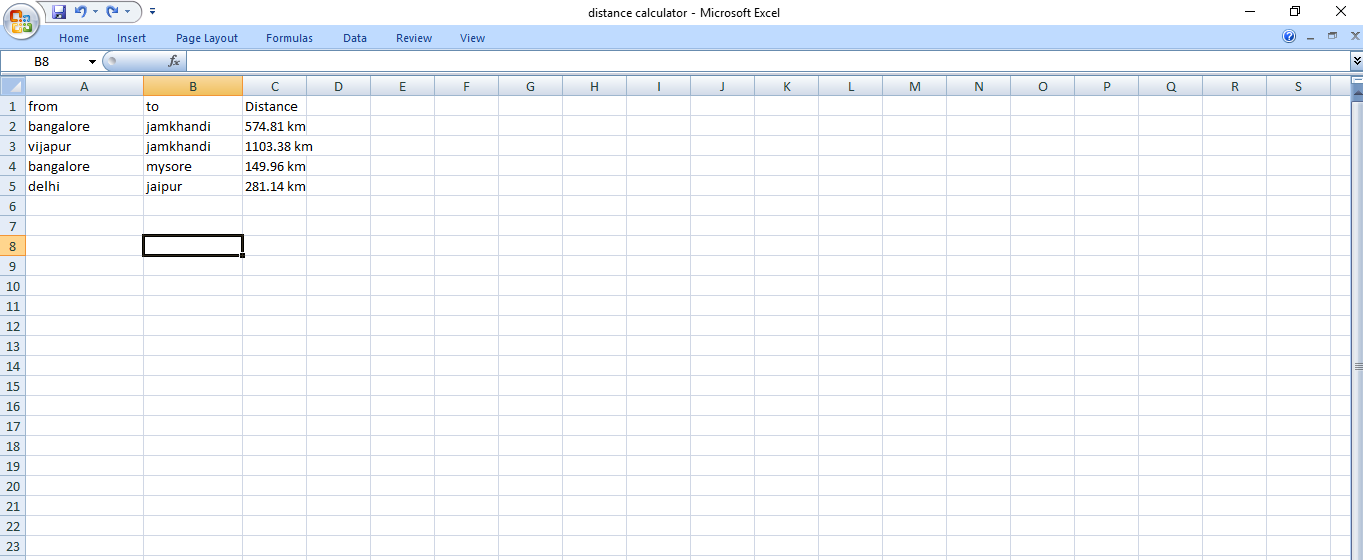Select column M header
1363x560 pixels.
pos(915,86)
